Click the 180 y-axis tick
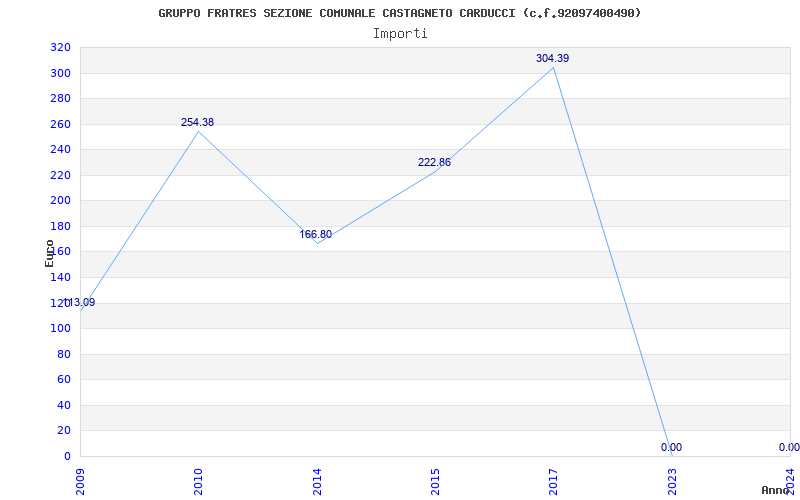 (x=60, y=227)
